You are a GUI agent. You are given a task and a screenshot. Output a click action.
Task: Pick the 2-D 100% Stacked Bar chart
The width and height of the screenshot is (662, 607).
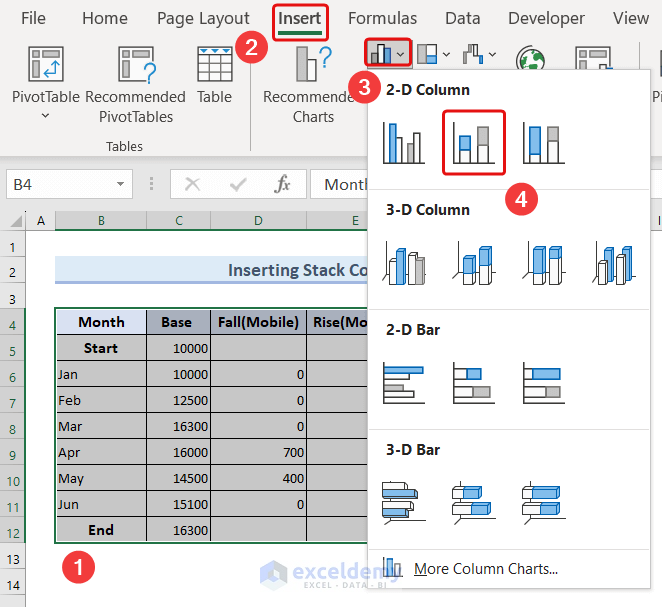pos(543,383)
